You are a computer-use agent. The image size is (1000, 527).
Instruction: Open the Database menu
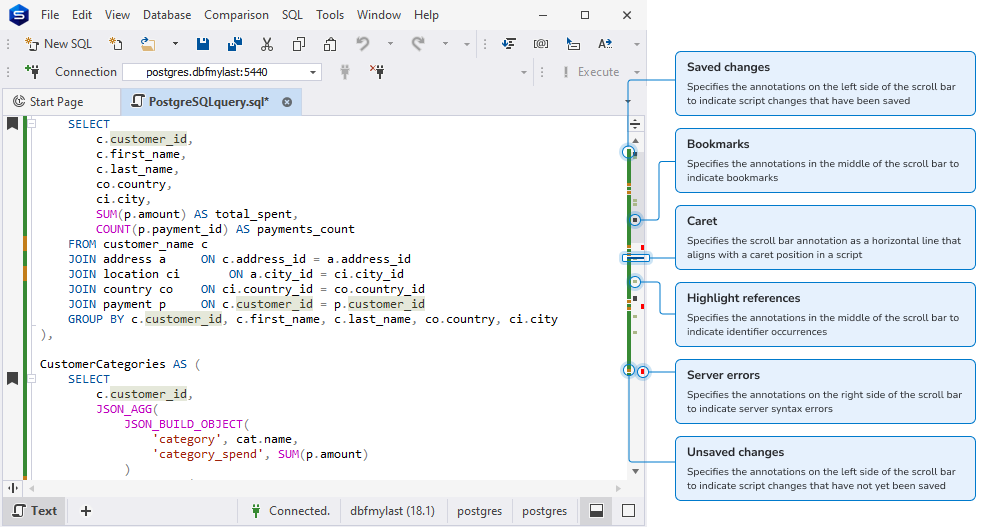click(167, 15)
